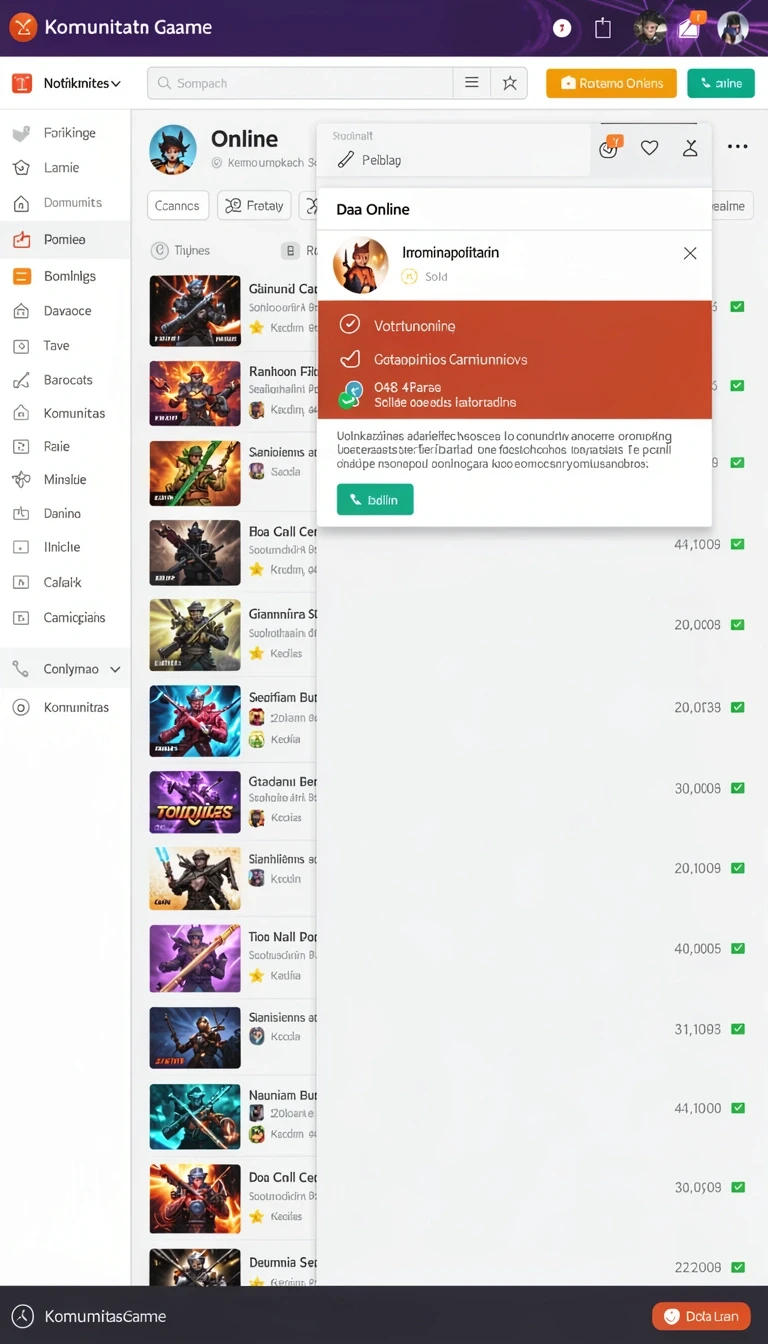Click the Daa Online heading
Screen dimensions: 768x1344
373,210
